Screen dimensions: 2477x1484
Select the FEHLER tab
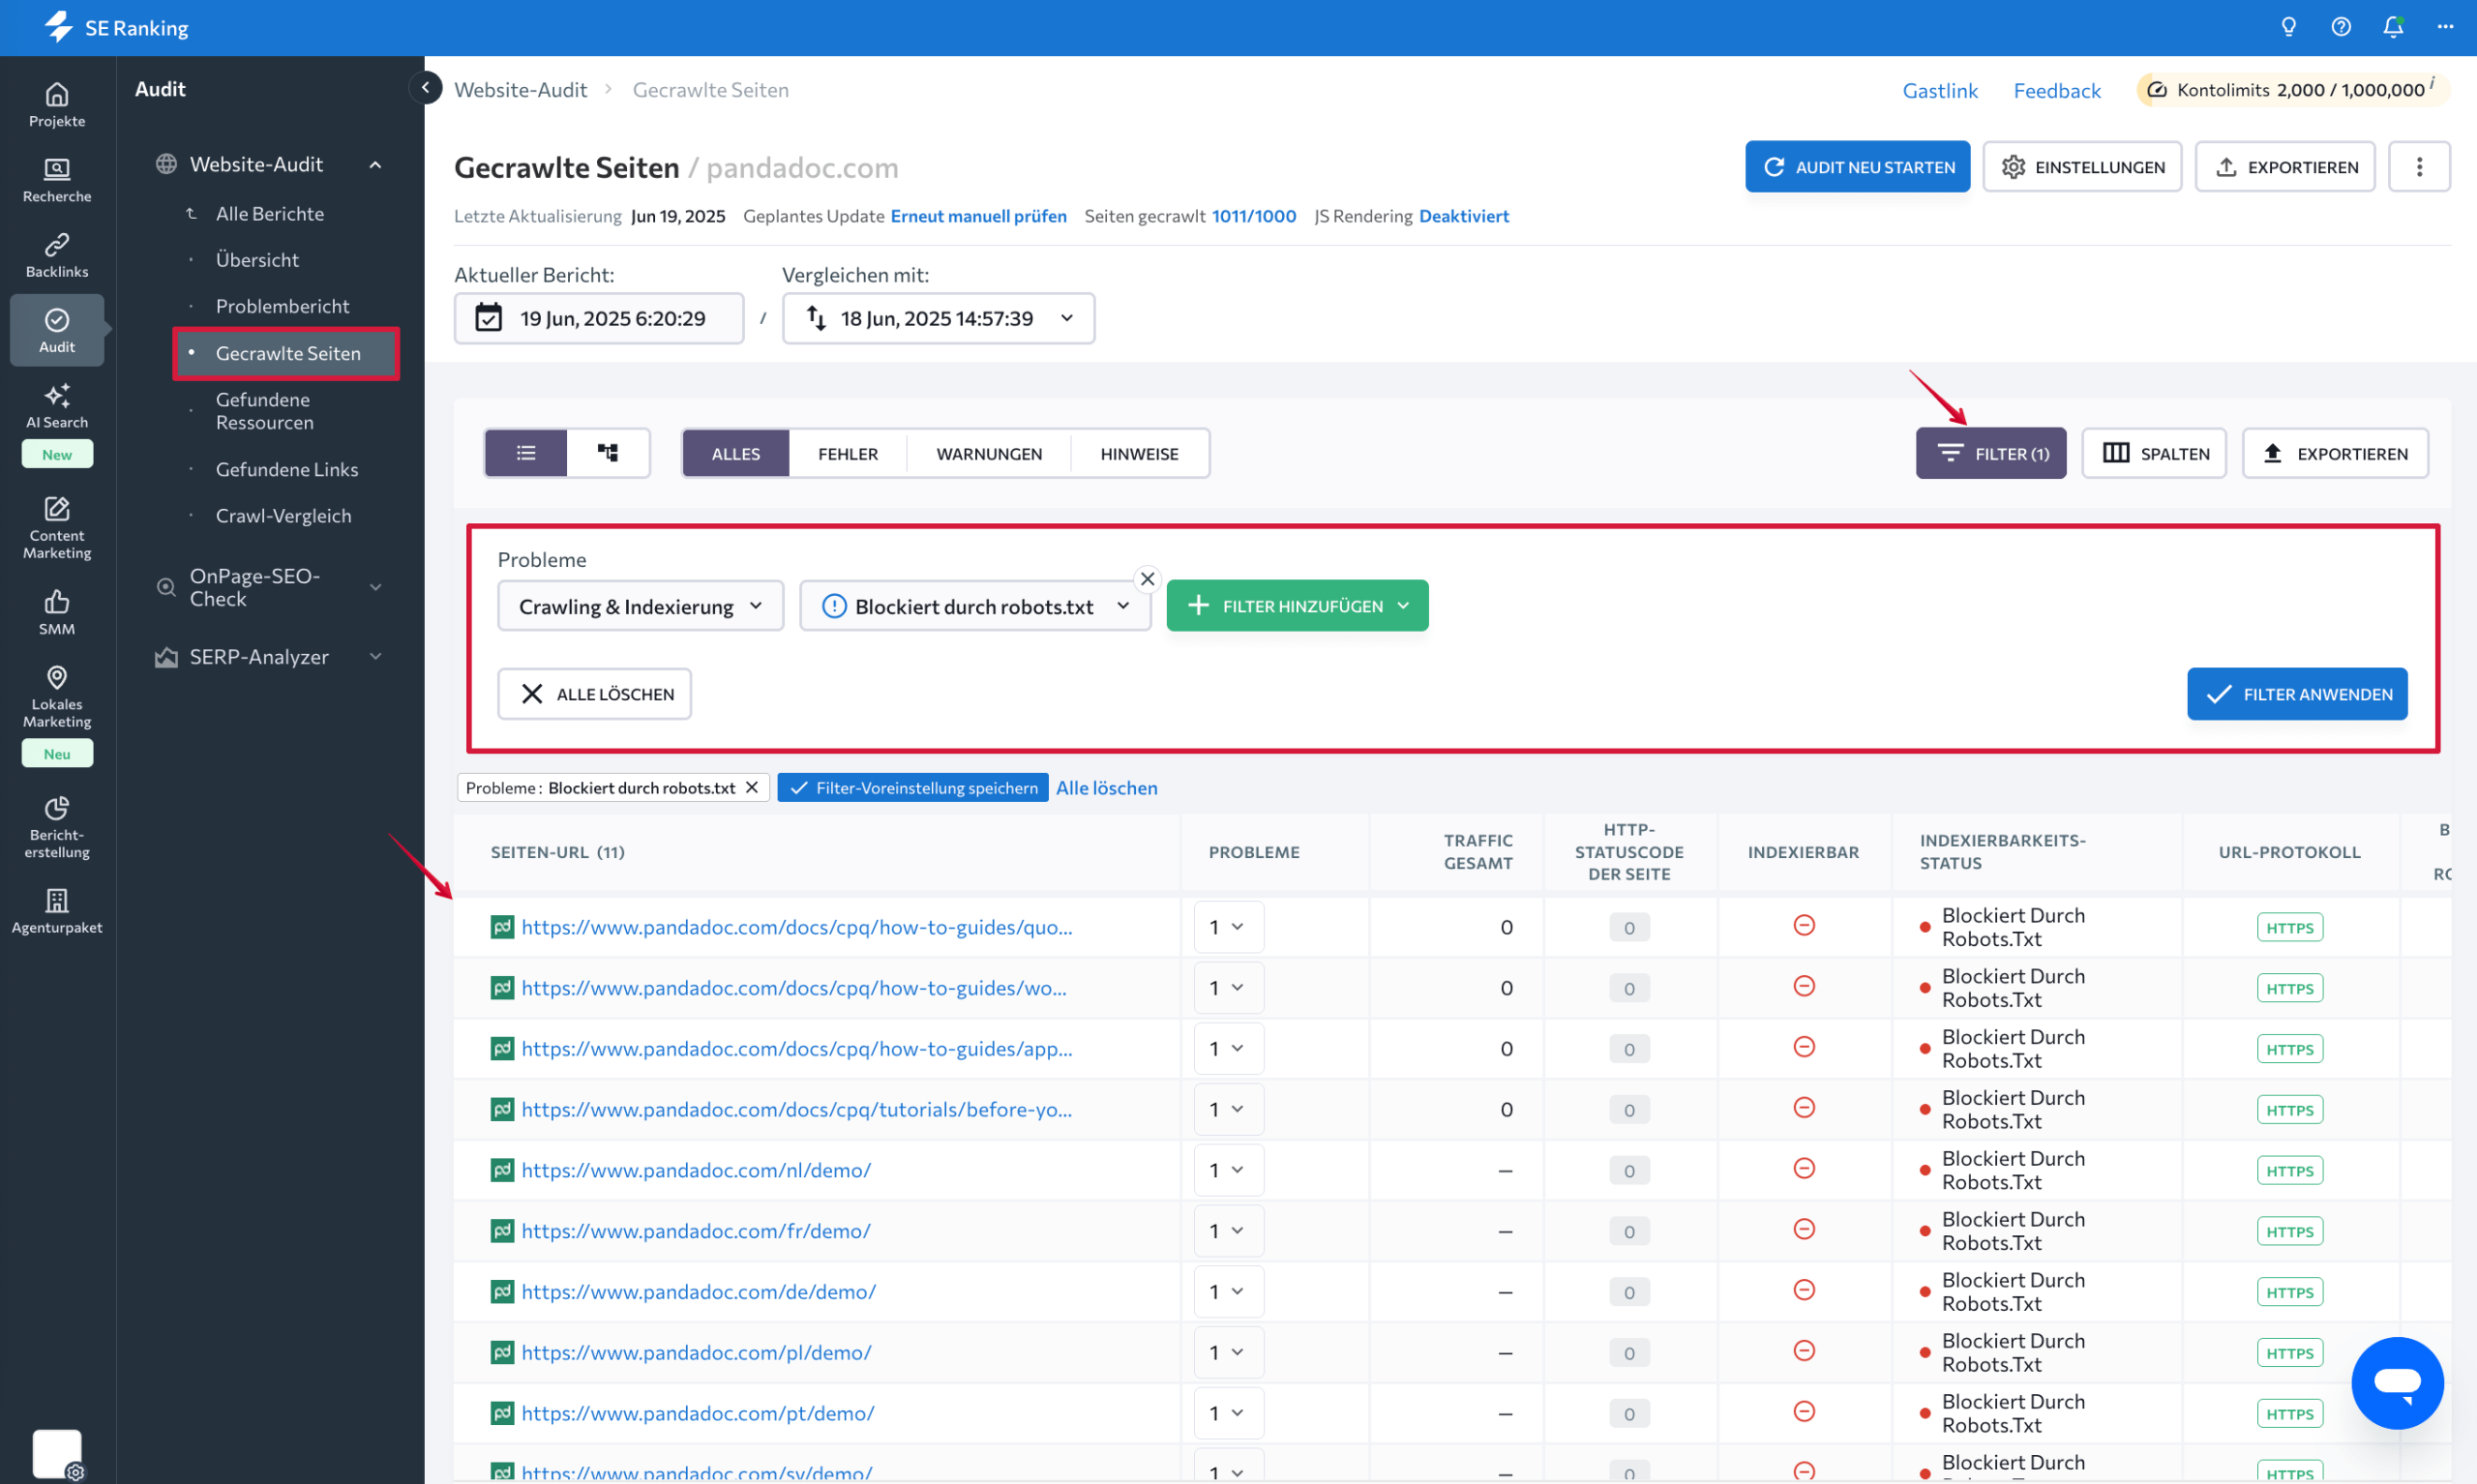point(847,454)
